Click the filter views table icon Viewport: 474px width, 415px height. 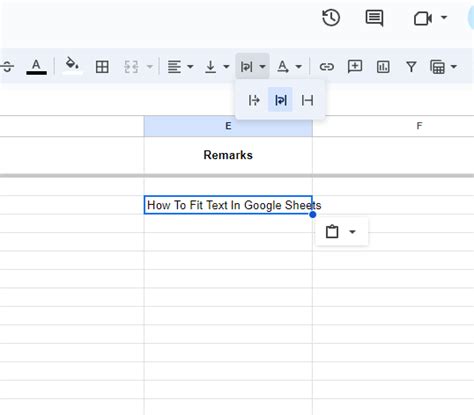(437, 67)
